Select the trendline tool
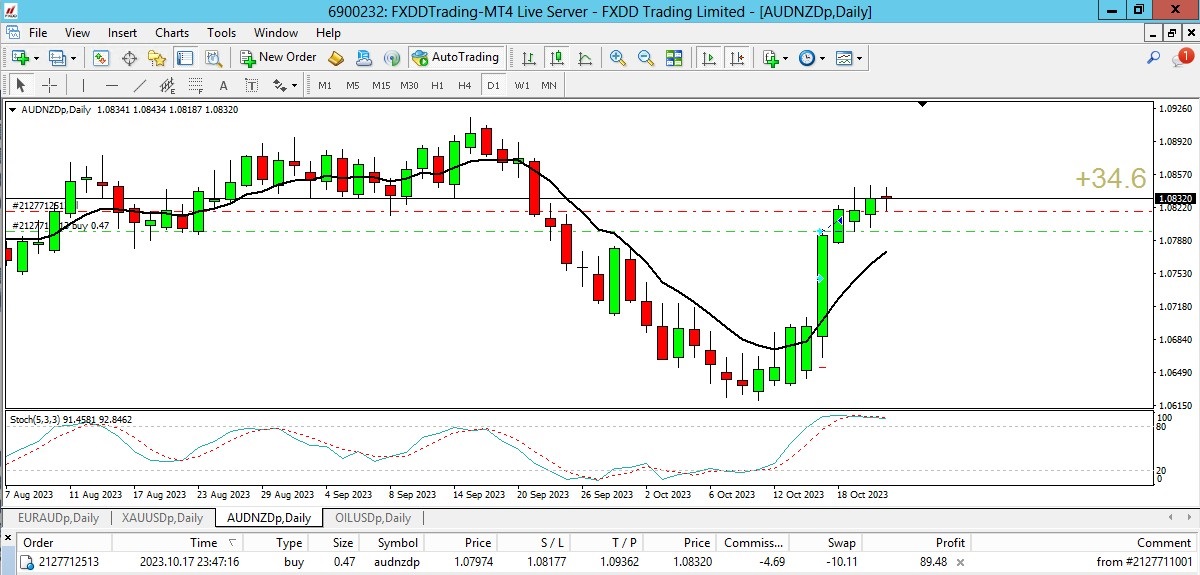This screenshot has width=1200, height=575. 139,85
